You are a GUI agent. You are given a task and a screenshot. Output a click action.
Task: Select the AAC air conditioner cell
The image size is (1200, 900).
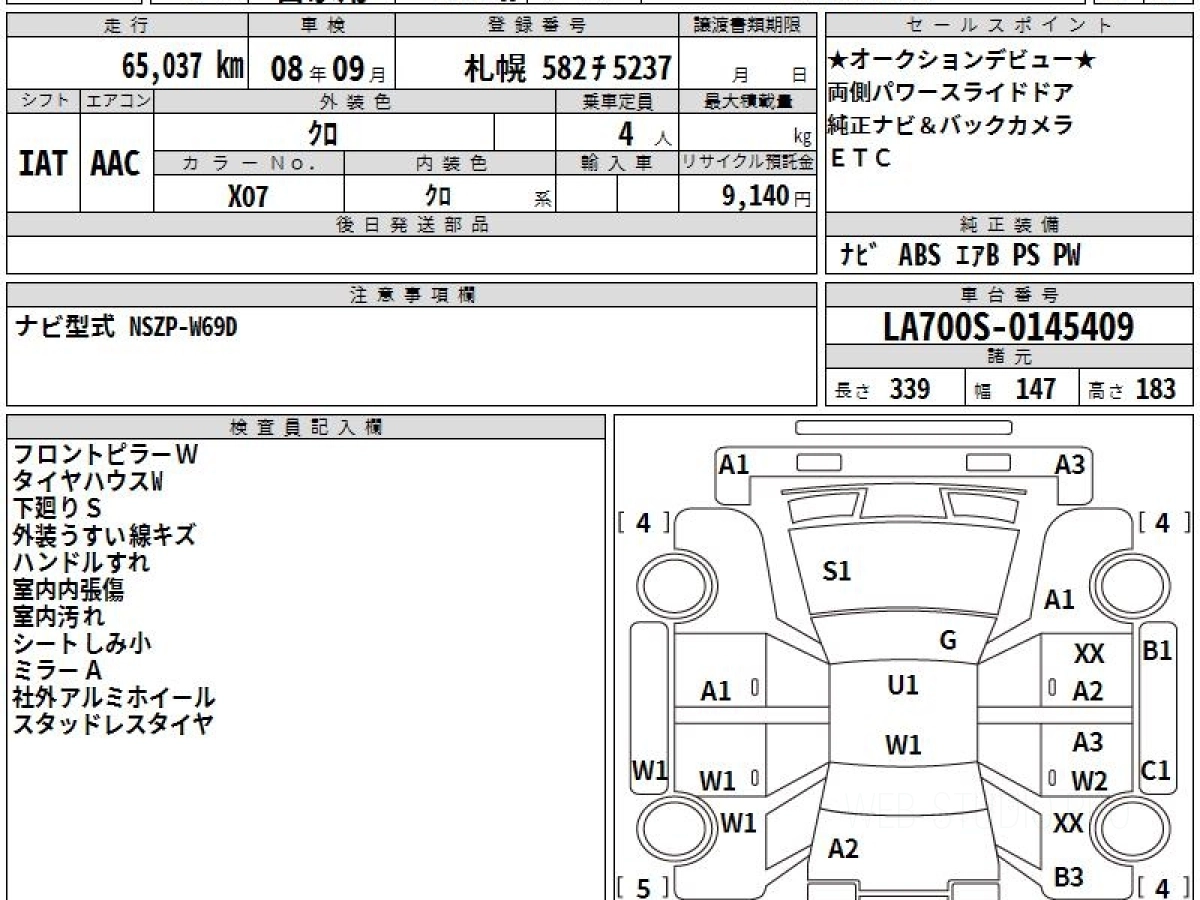(x=116, y=163)
